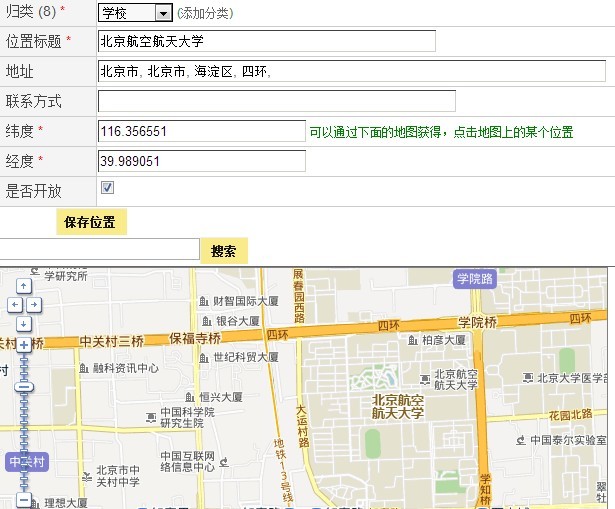Image resolution: width=615 pixels, height=509 pixels.
Task: Click the 大运村路 road label
Action: pos(302,426)
